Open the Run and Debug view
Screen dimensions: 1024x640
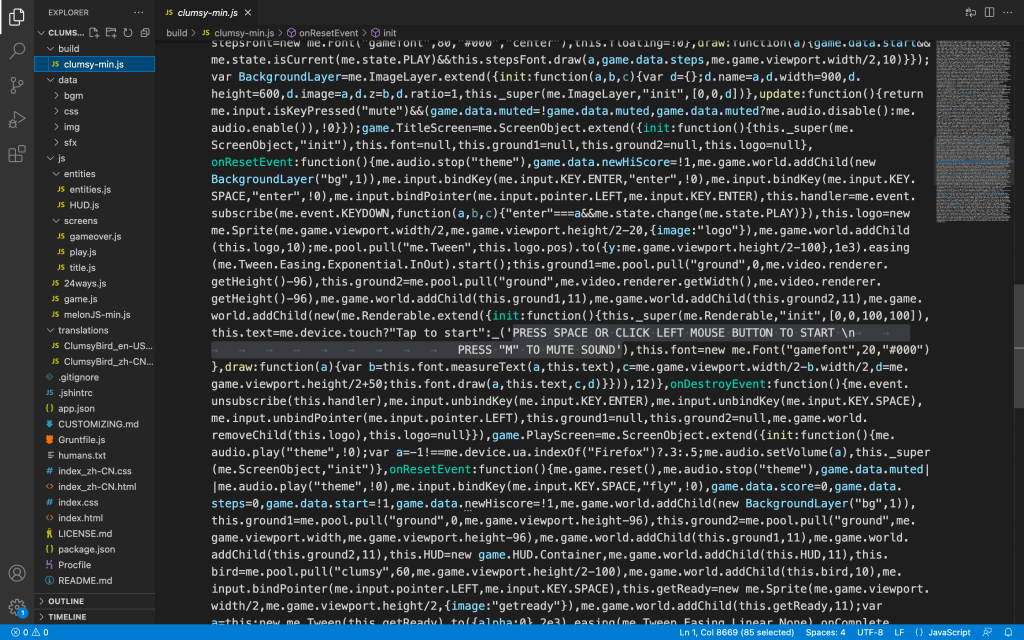[17, 120]
